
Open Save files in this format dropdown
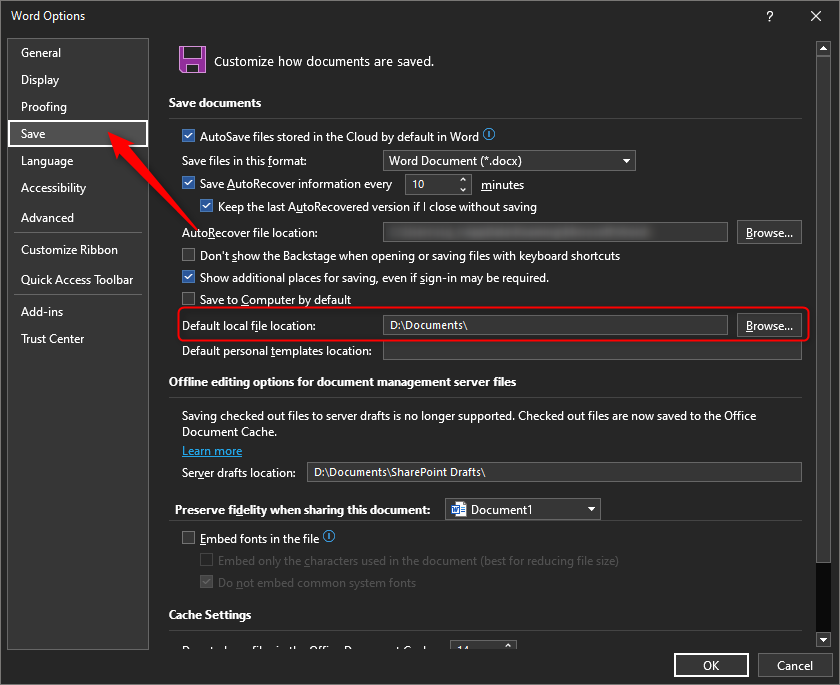tap(509, 161)
